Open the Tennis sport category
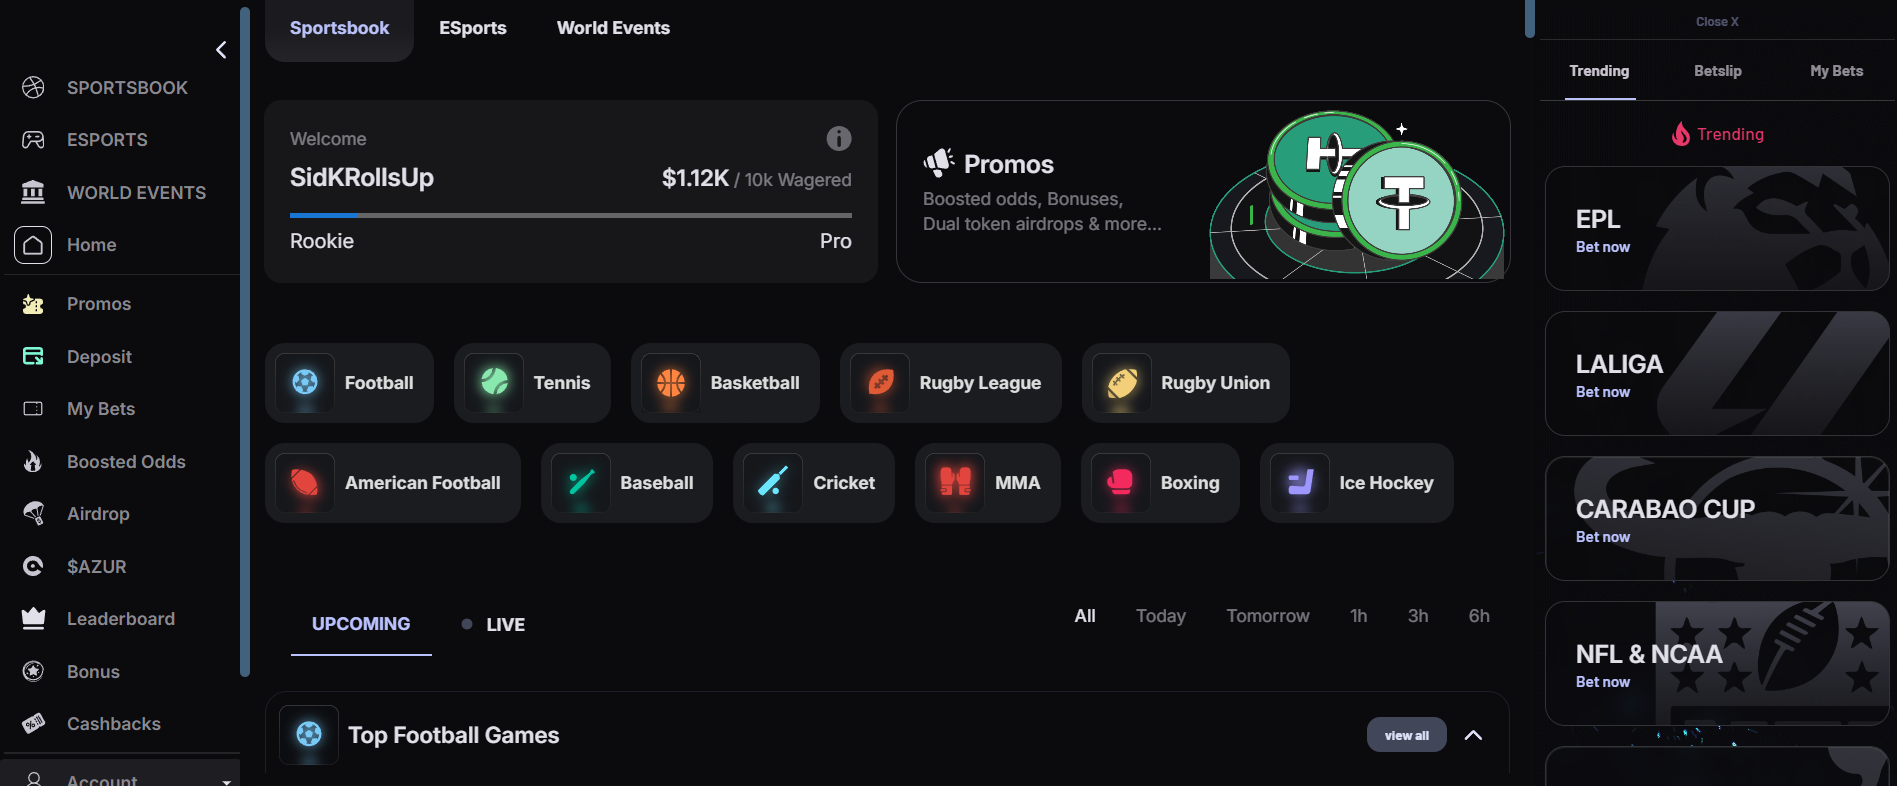Image resolution: width=1897 pixels, height=786 pixels. 491,383
